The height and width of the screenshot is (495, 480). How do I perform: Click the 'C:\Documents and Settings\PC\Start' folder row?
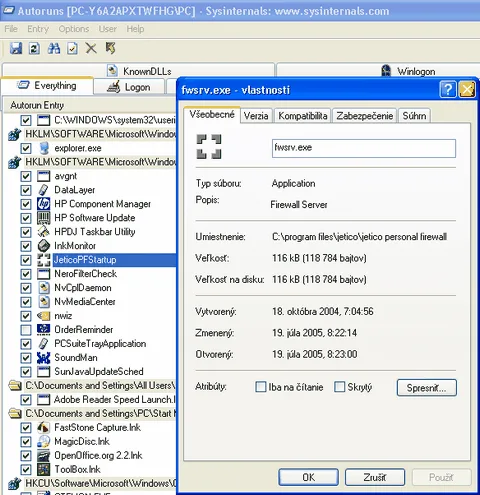[92, 413]
